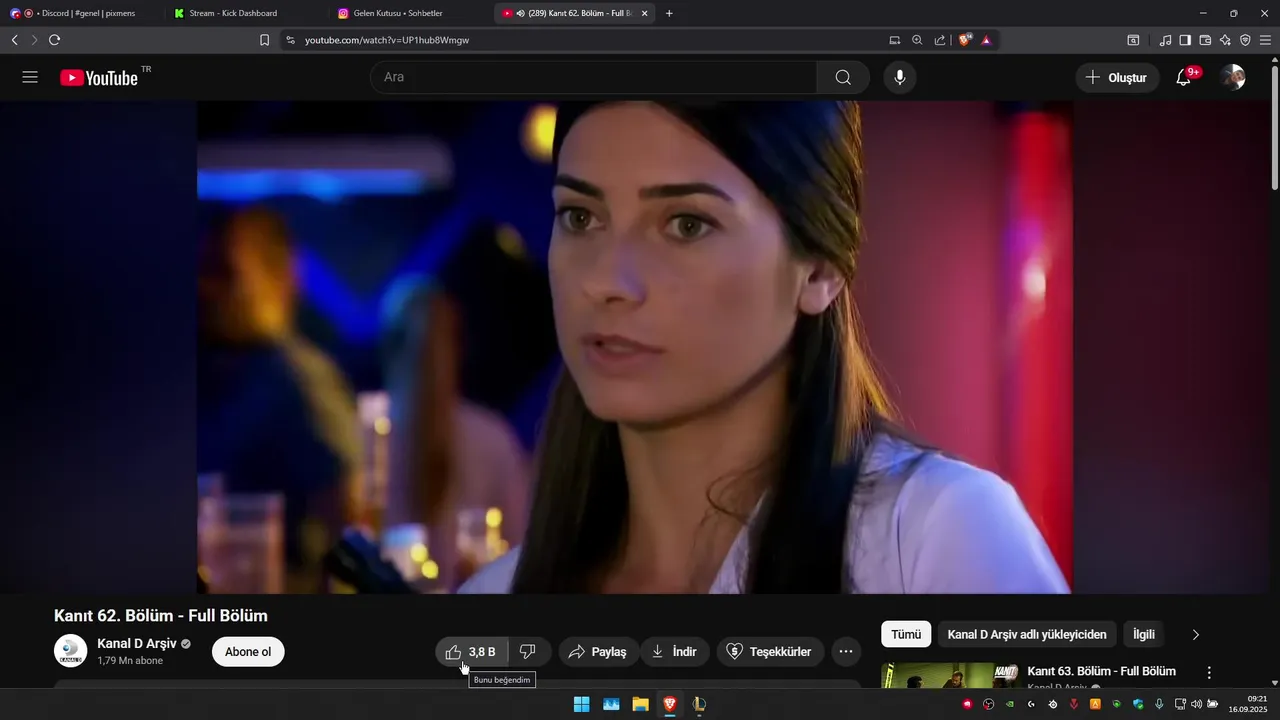Open File Explorer from the taskbar
Screen dimensions: 1280x720
point(640,704)
